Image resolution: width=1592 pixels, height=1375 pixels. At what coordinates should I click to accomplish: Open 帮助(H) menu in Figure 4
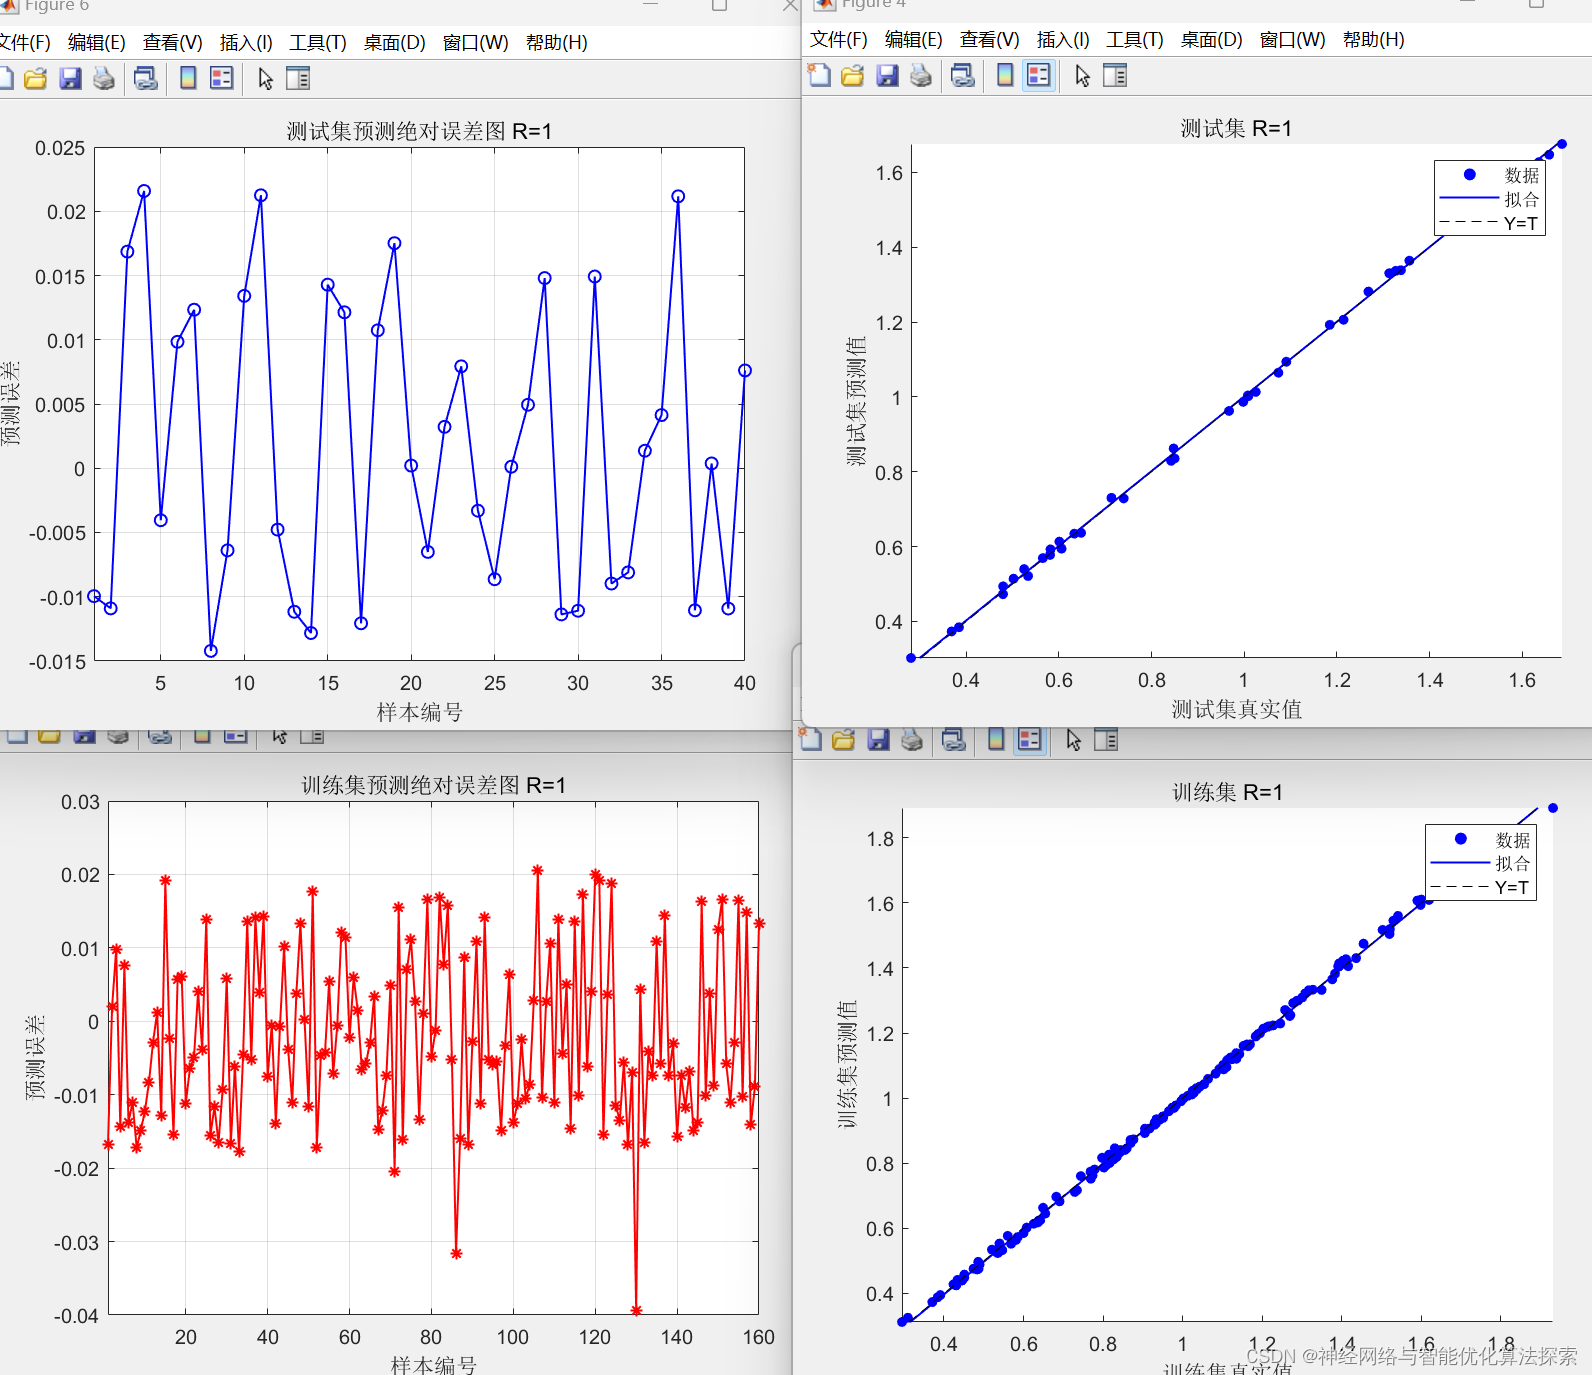[1373, 40]
